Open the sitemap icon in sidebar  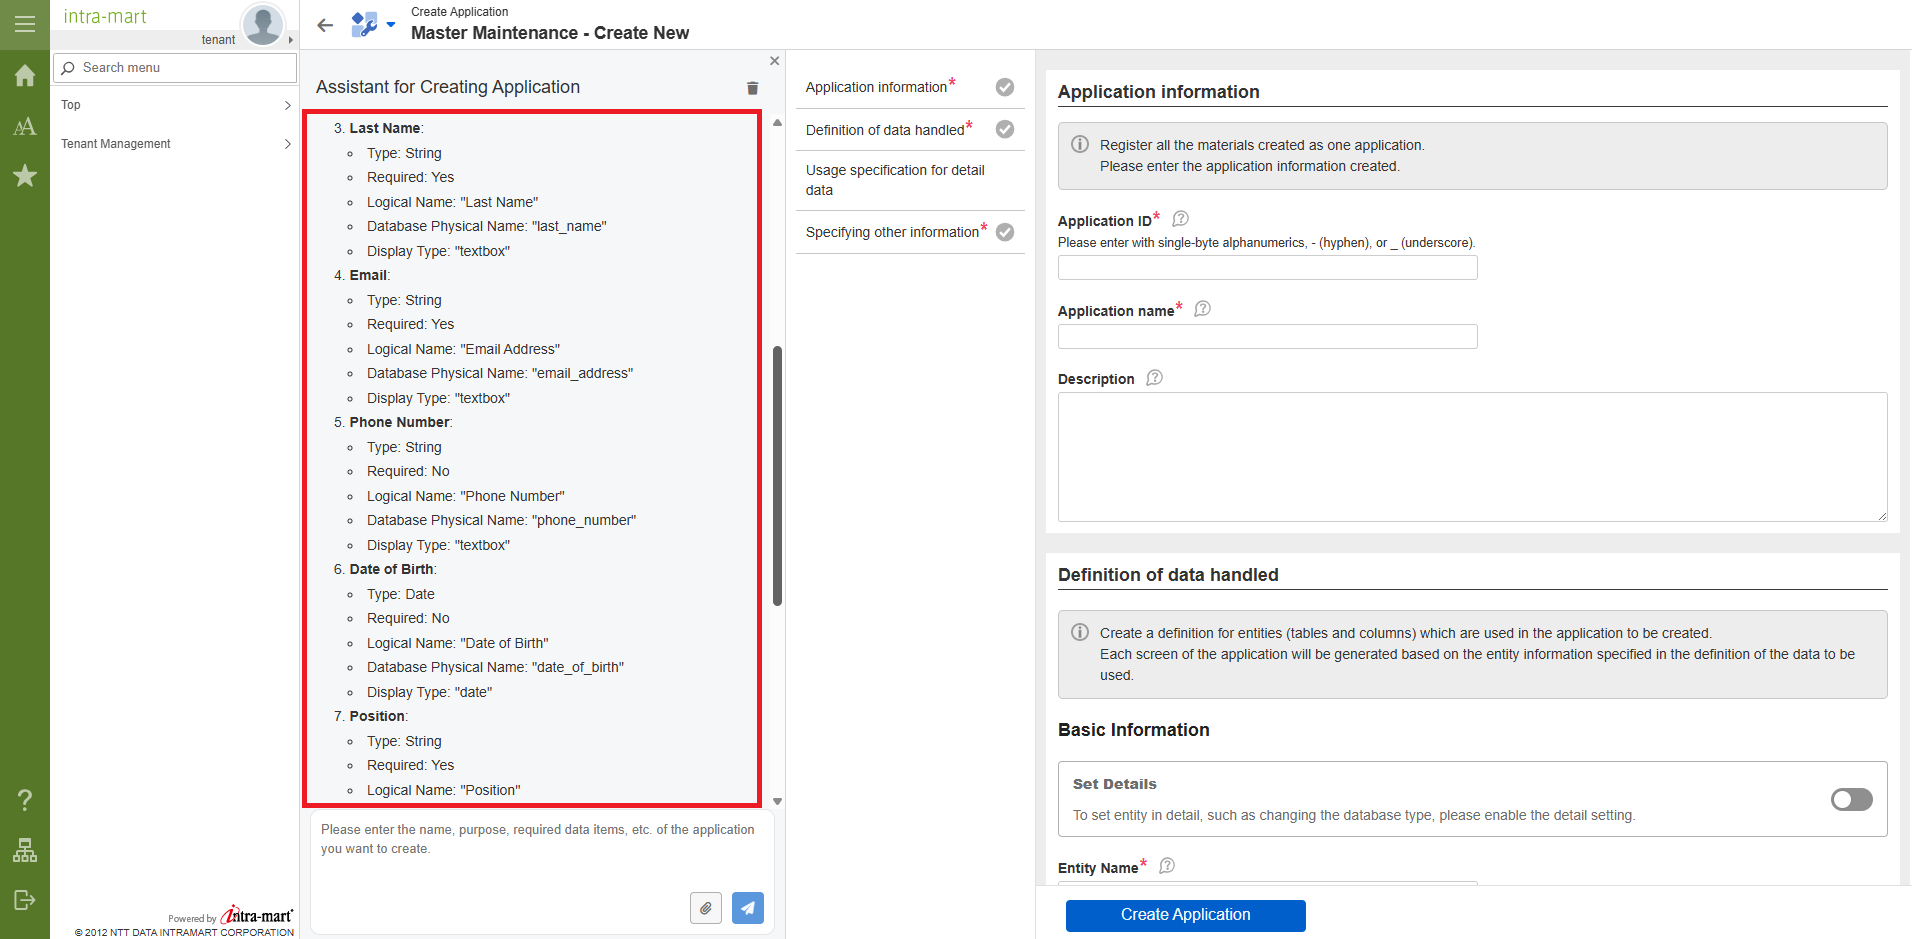click(x=25, y=850)
